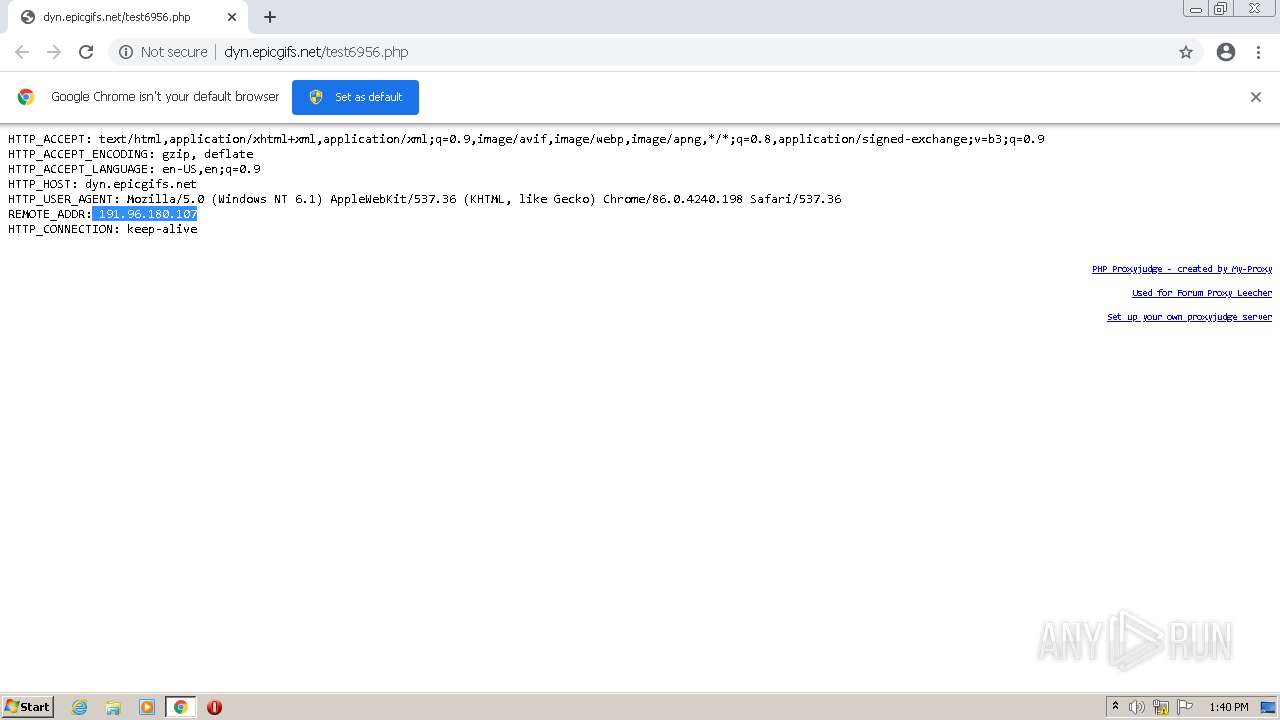Screen dimensions: 1280x720
Task: Close the test6956.php tab
Action: coord(232,17)
